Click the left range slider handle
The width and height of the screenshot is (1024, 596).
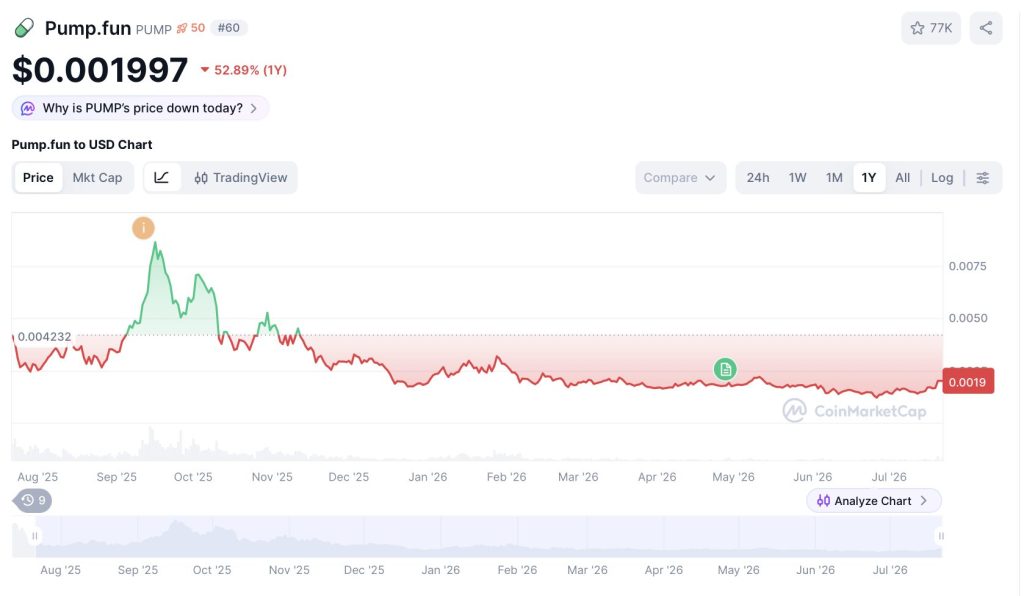coord(35,536)
